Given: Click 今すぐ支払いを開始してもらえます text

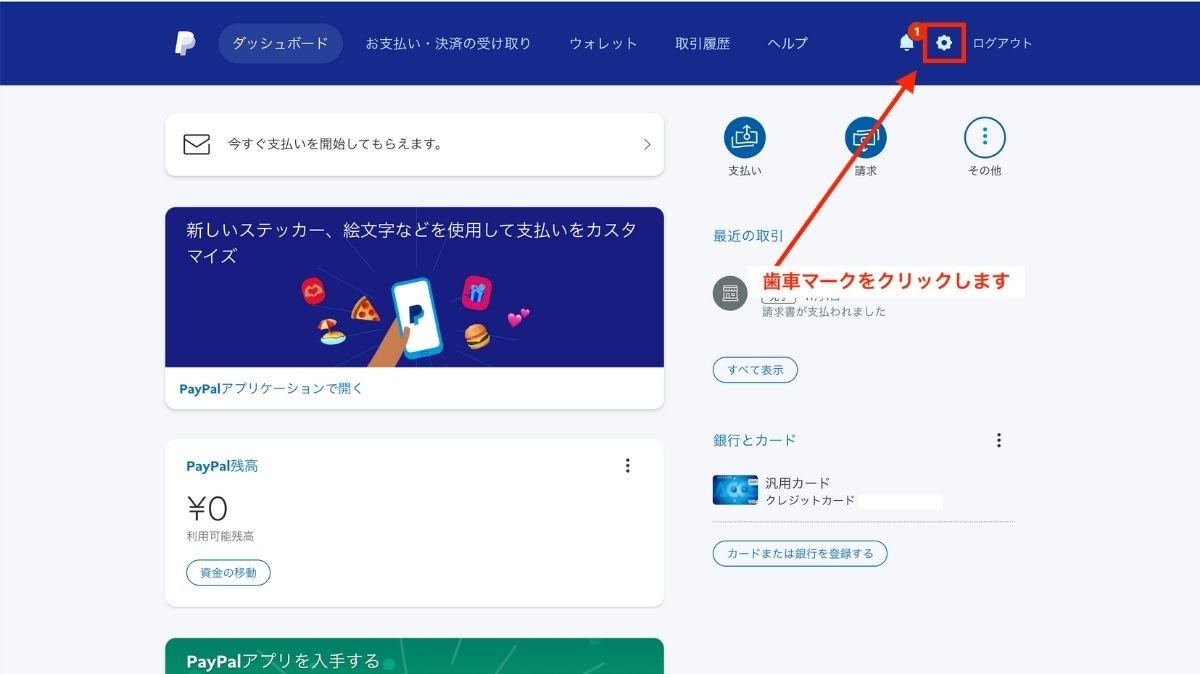Looking at the screenshot, I should 335,144.
